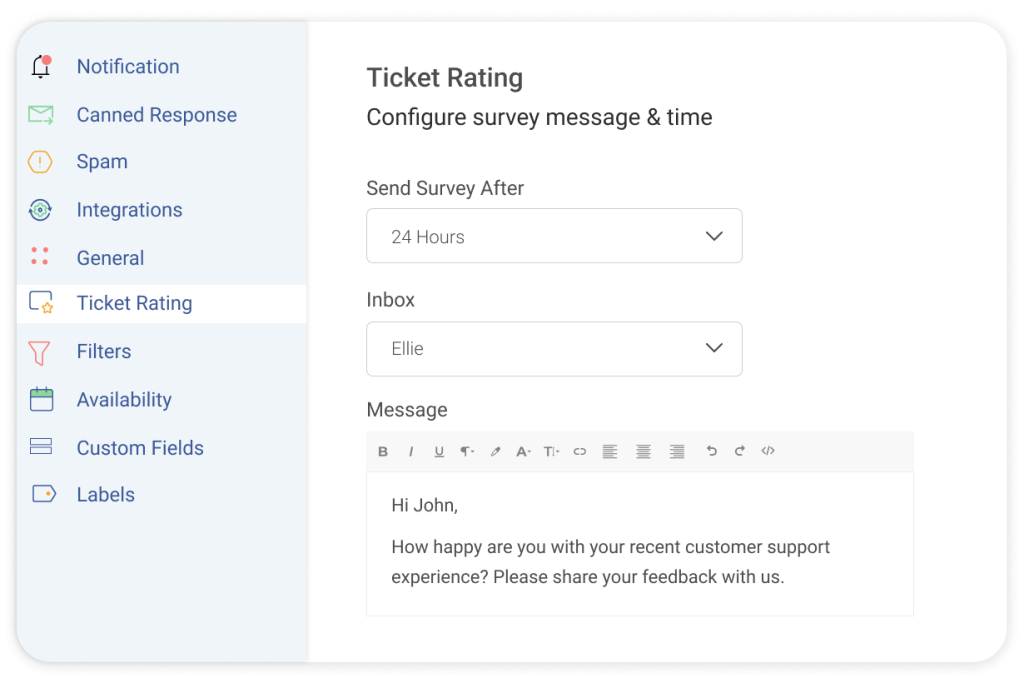Left-align the message text

click(610, 452)
